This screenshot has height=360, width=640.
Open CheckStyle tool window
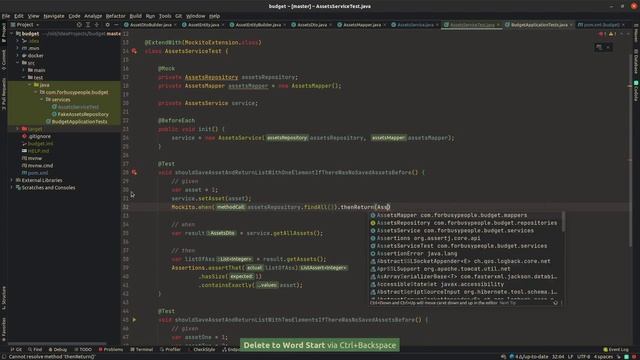pos(201,349)
